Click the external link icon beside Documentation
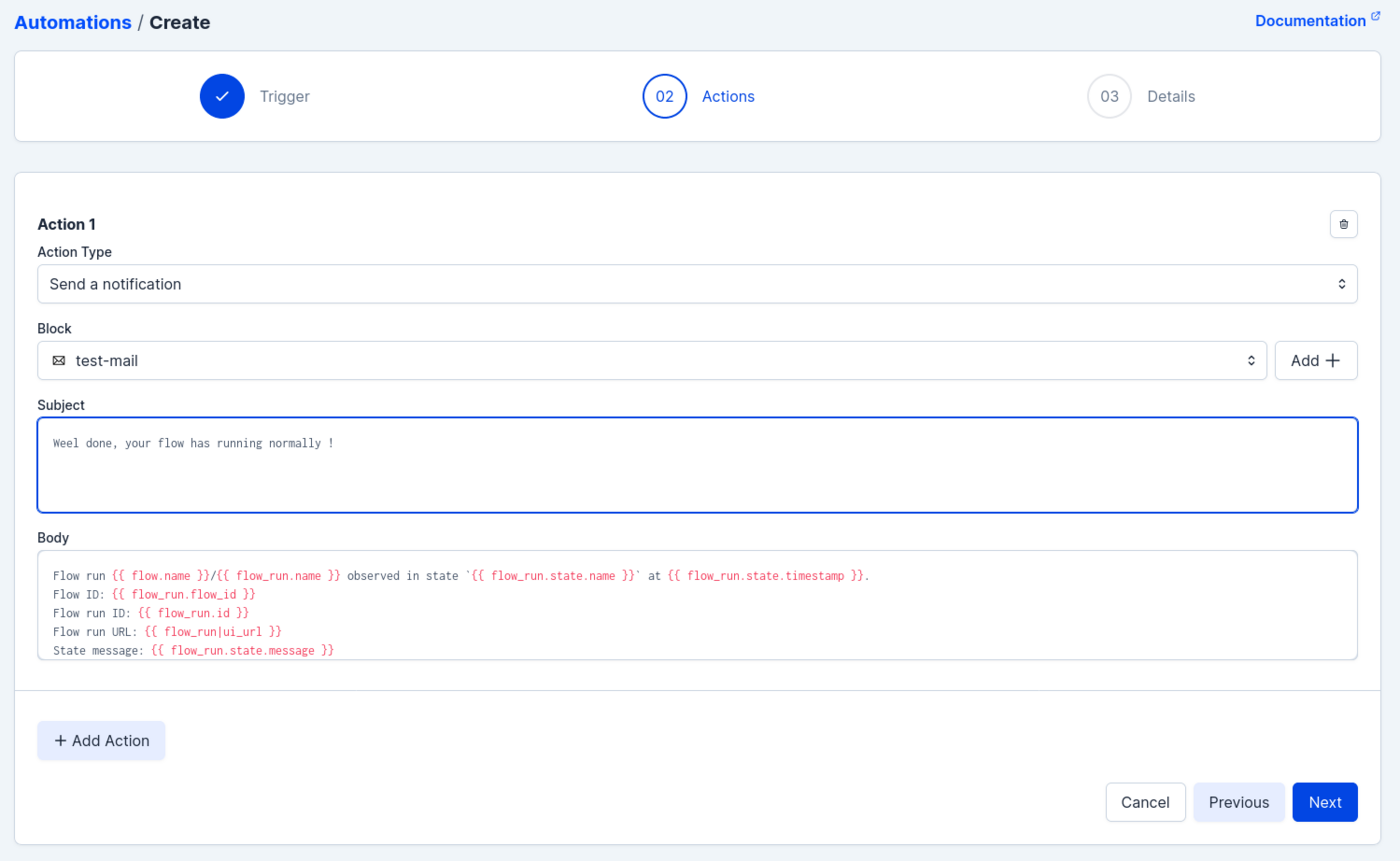This screenshot has height=861, width=1400. [1376, 17]
